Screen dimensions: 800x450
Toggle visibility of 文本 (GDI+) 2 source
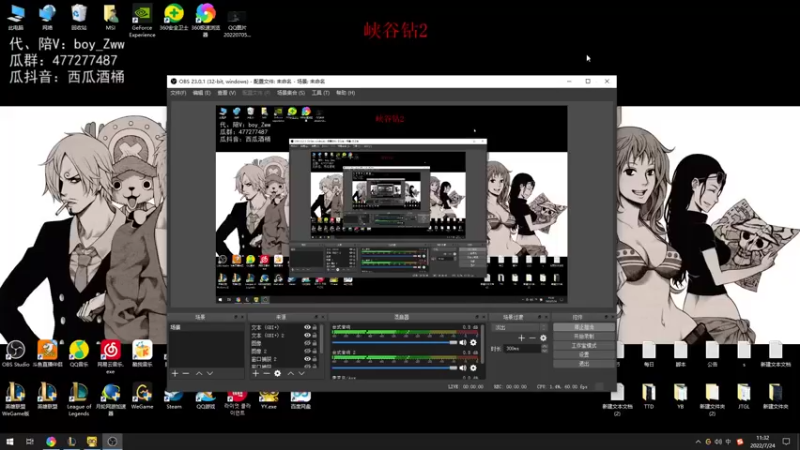click(x=307, y=335)
